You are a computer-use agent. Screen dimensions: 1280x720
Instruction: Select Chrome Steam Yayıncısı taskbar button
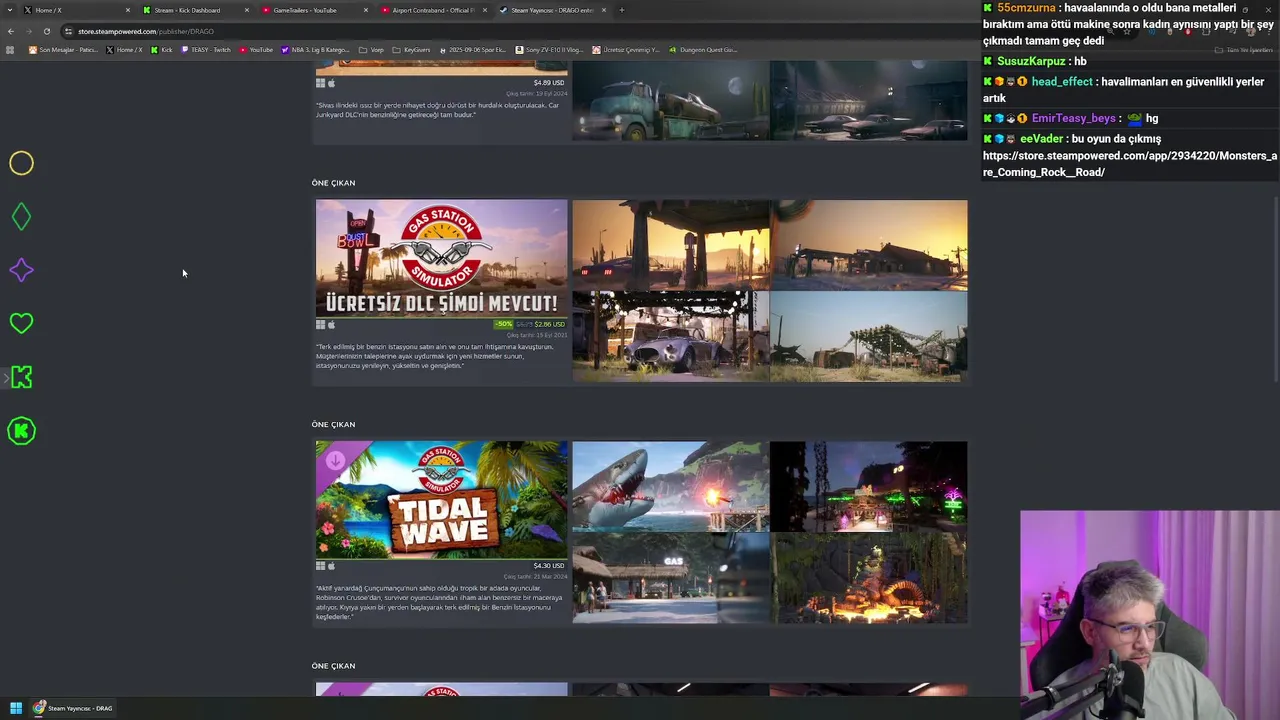(73, 708)
